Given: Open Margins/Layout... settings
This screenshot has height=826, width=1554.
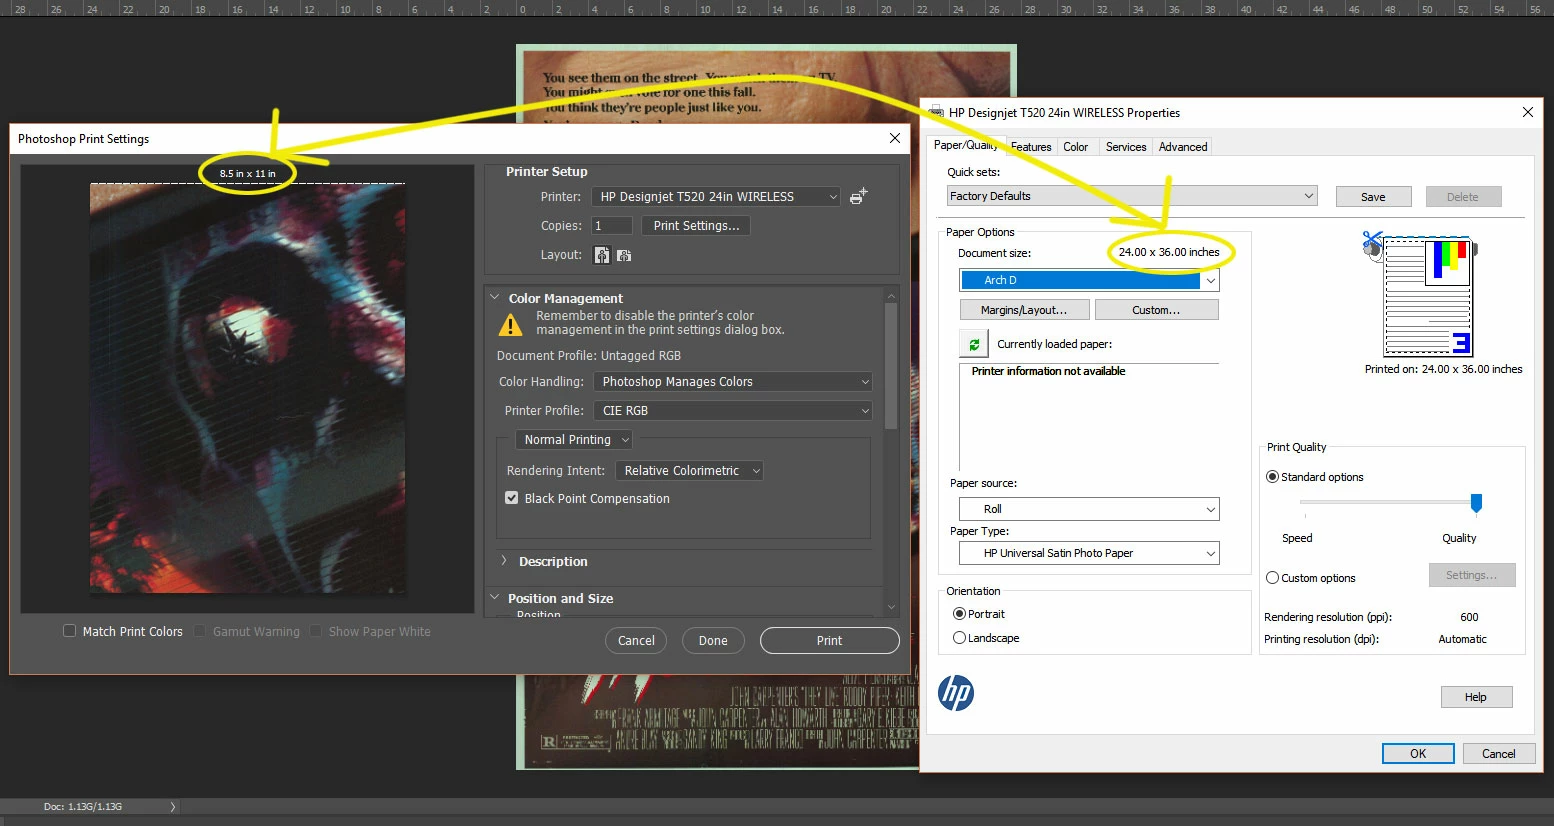Looking at the screenshot, I should 1024,310.
